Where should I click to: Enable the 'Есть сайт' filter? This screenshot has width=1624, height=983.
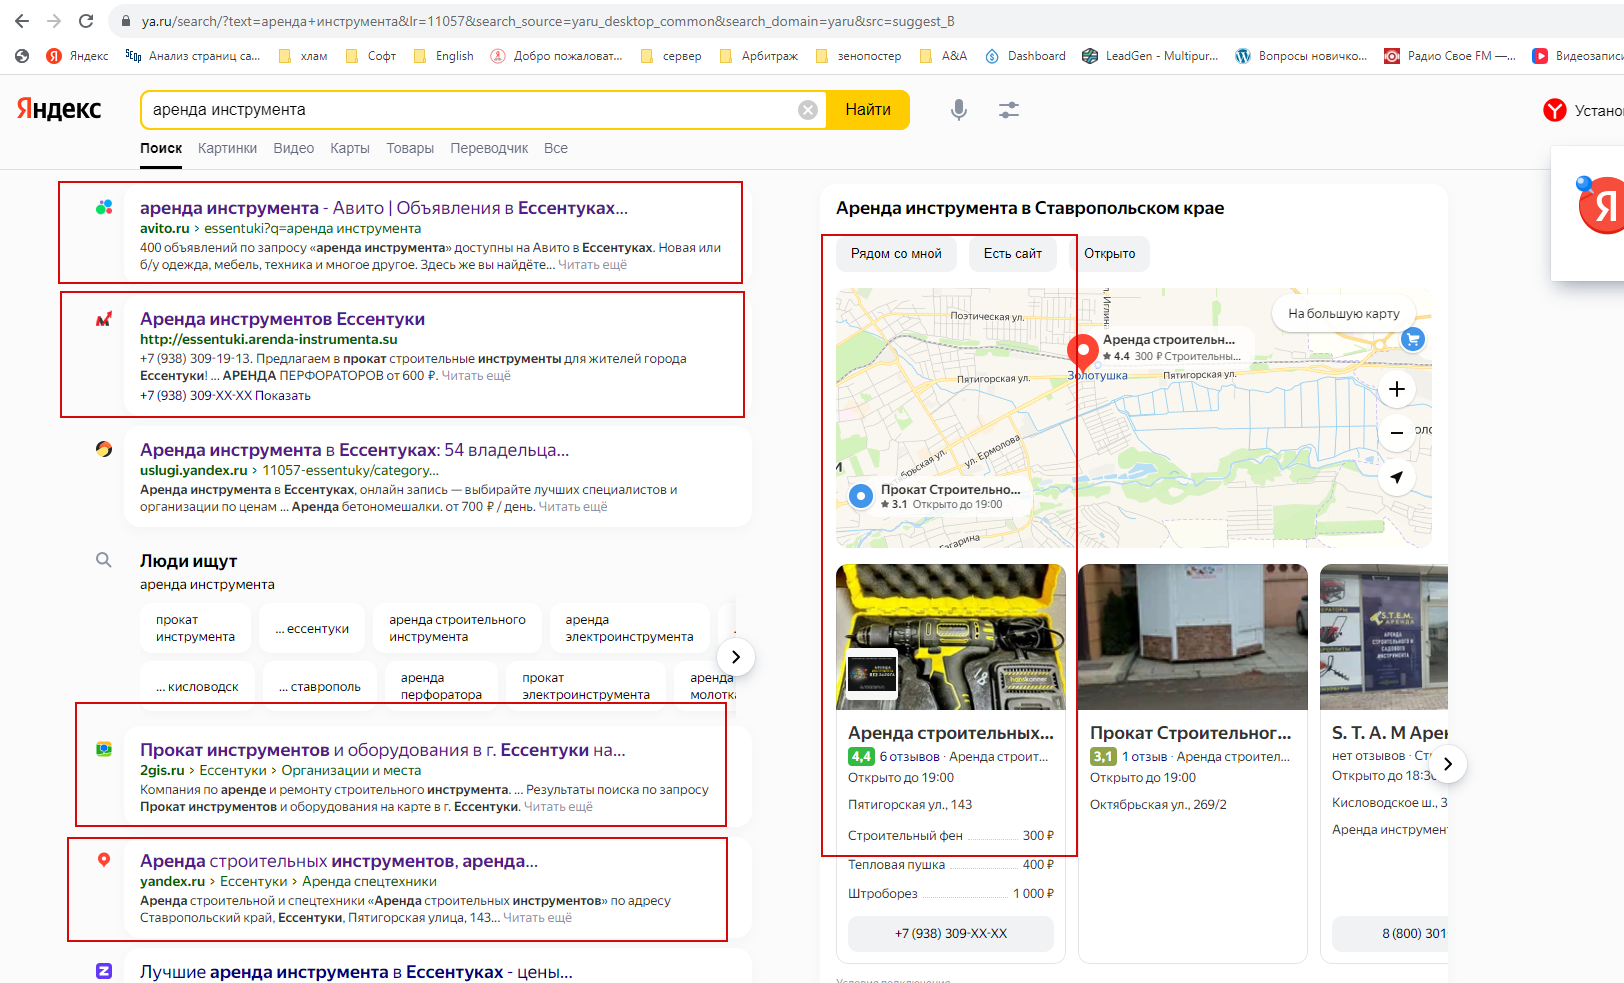(x=1012, y=254)
